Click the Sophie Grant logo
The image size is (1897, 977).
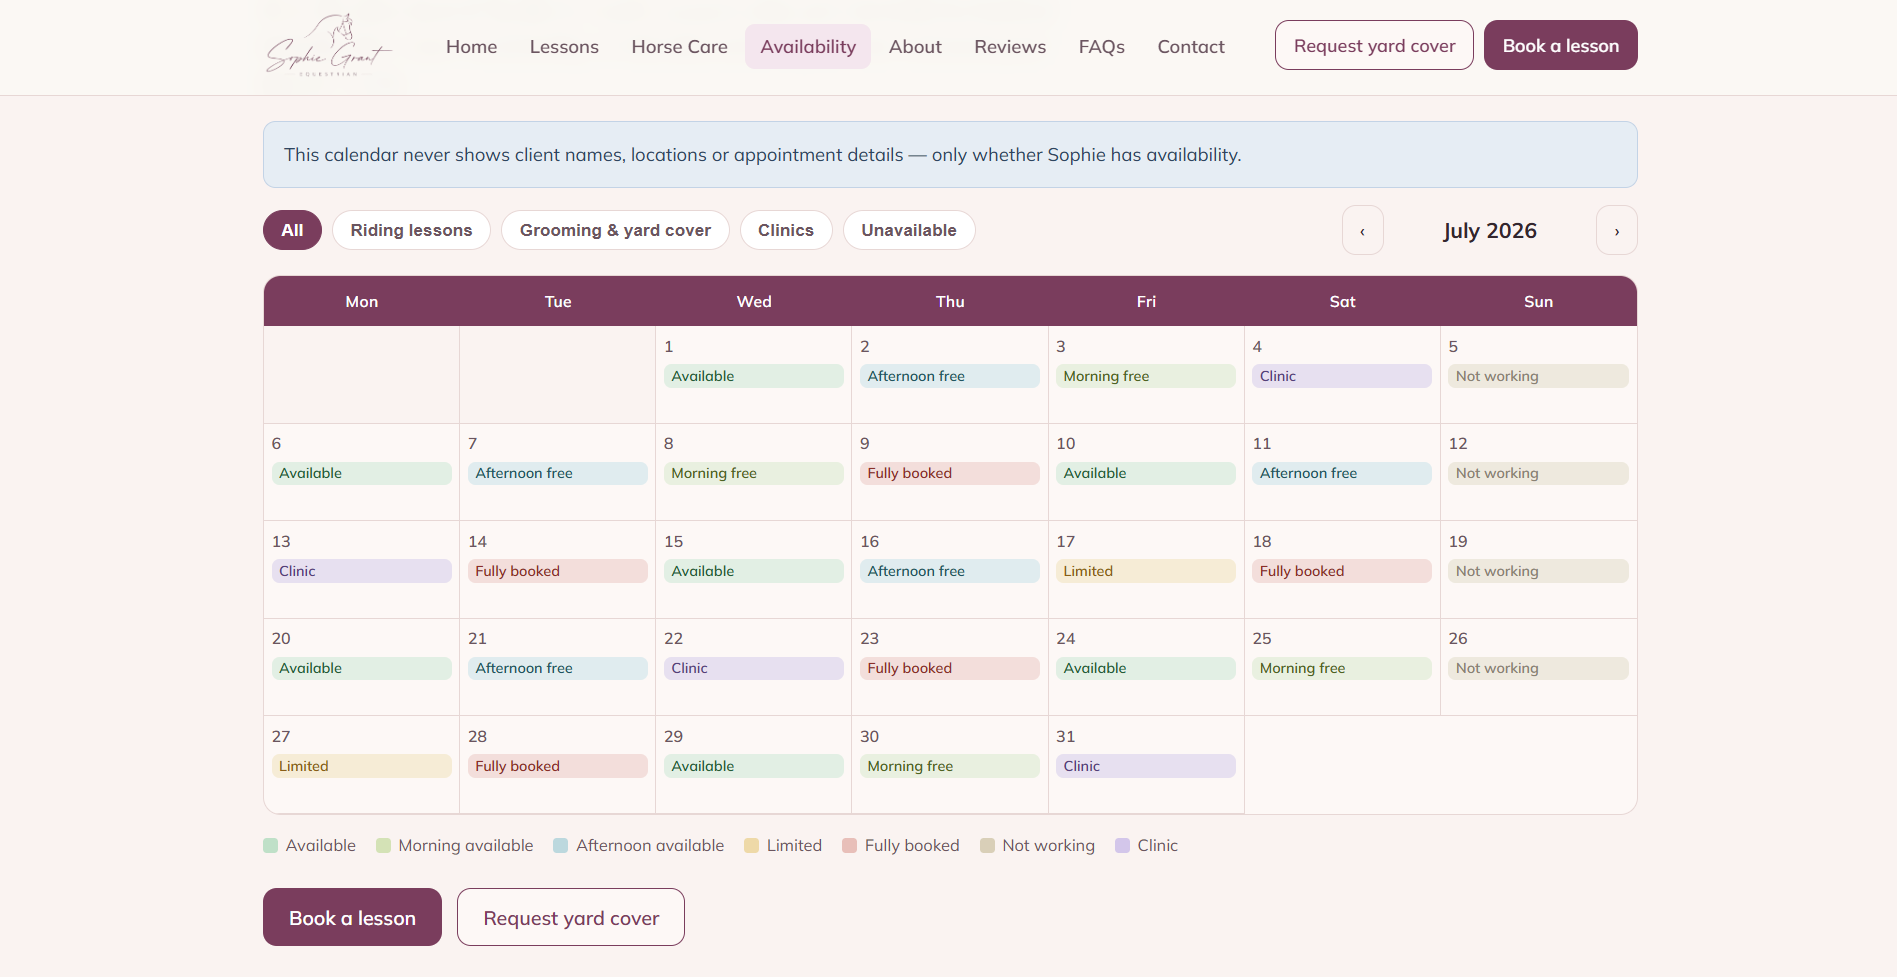point(329,46)
